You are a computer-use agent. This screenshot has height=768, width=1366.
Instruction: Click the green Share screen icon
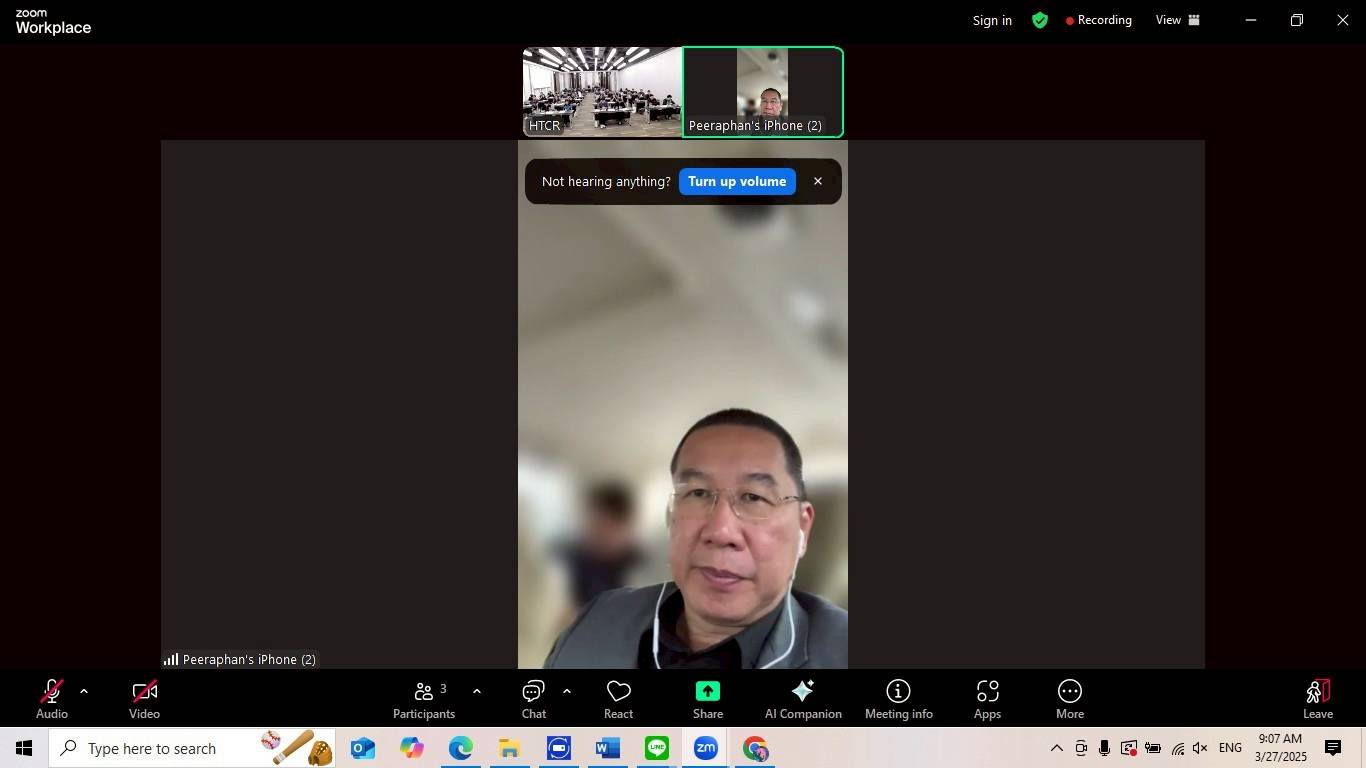tap(707, 692)
